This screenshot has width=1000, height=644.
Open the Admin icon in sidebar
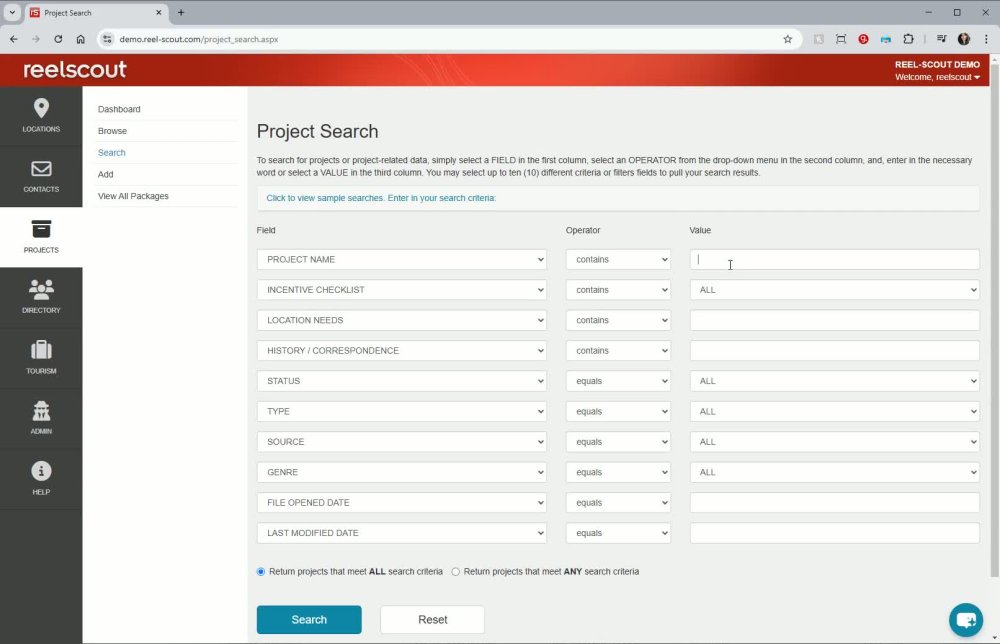pyautogui.click(x=41, y=411)
